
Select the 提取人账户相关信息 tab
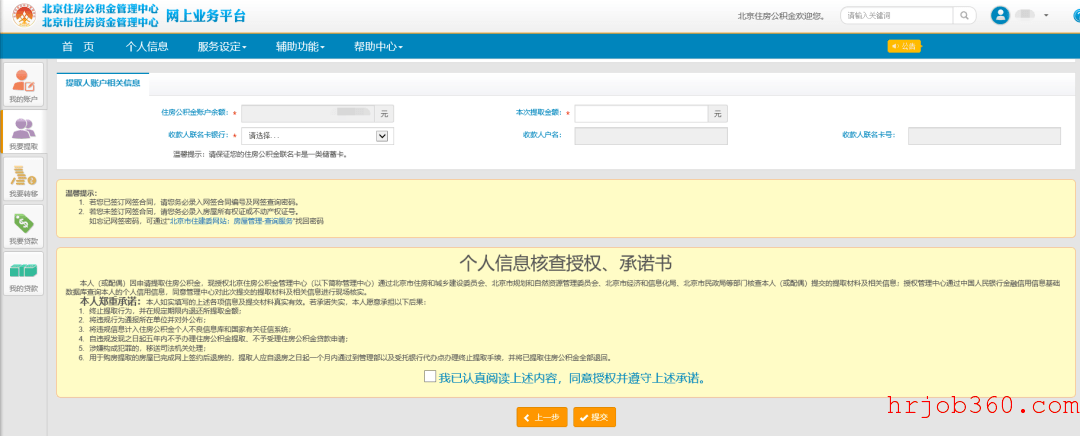[103, 83]
